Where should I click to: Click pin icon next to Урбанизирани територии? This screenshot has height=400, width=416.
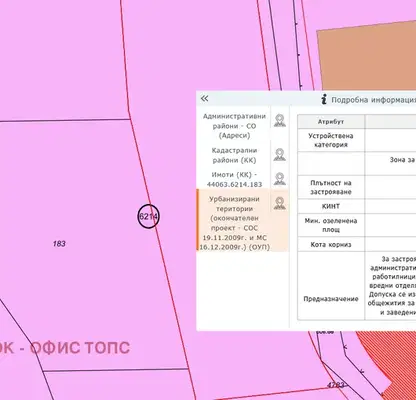(x=280, y=203)
